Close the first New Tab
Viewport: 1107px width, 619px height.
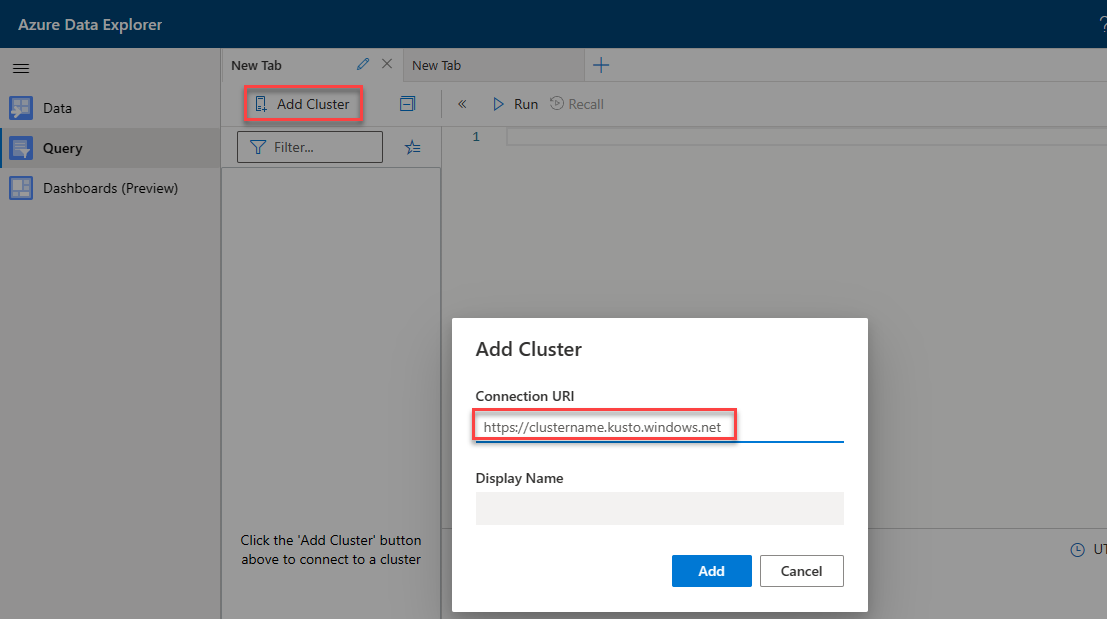tap(387, 64)
